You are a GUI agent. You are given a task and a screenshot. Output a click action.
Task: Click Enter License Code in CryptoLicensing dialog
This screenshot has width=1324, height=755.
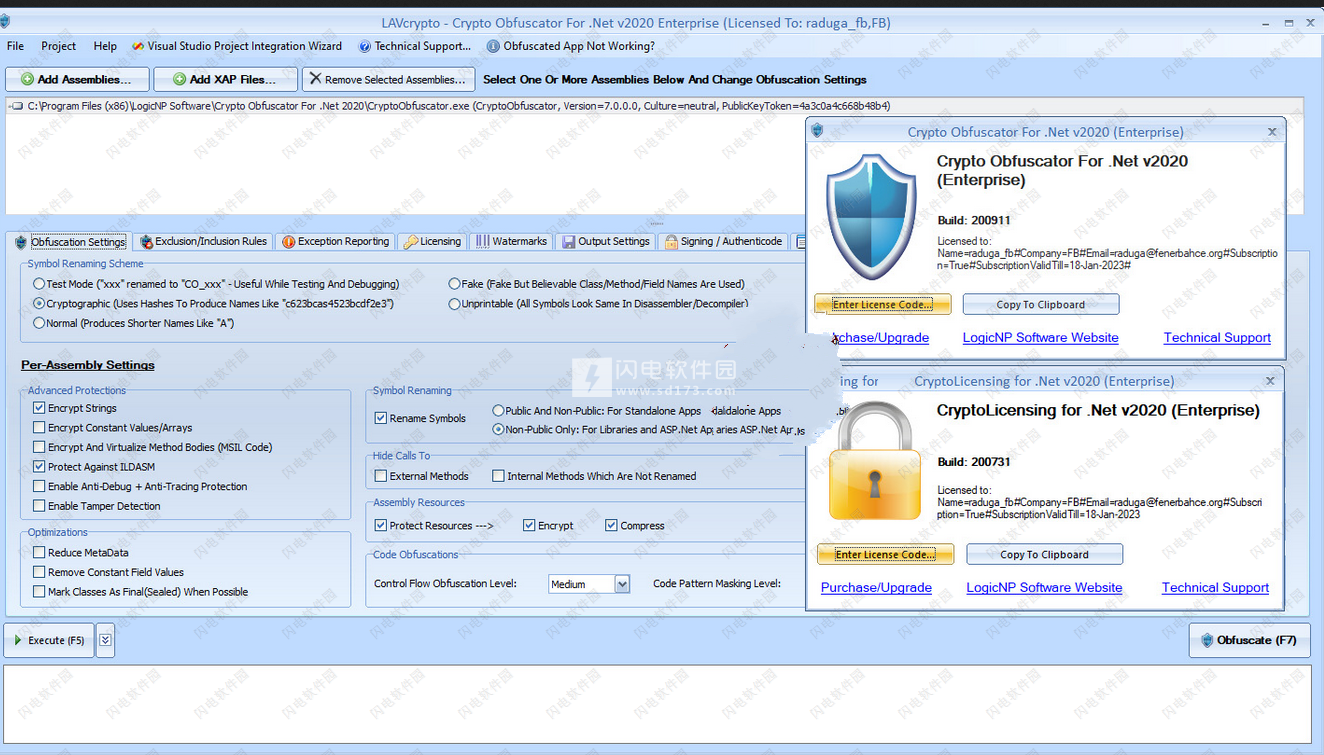click(x=886, y=554)
